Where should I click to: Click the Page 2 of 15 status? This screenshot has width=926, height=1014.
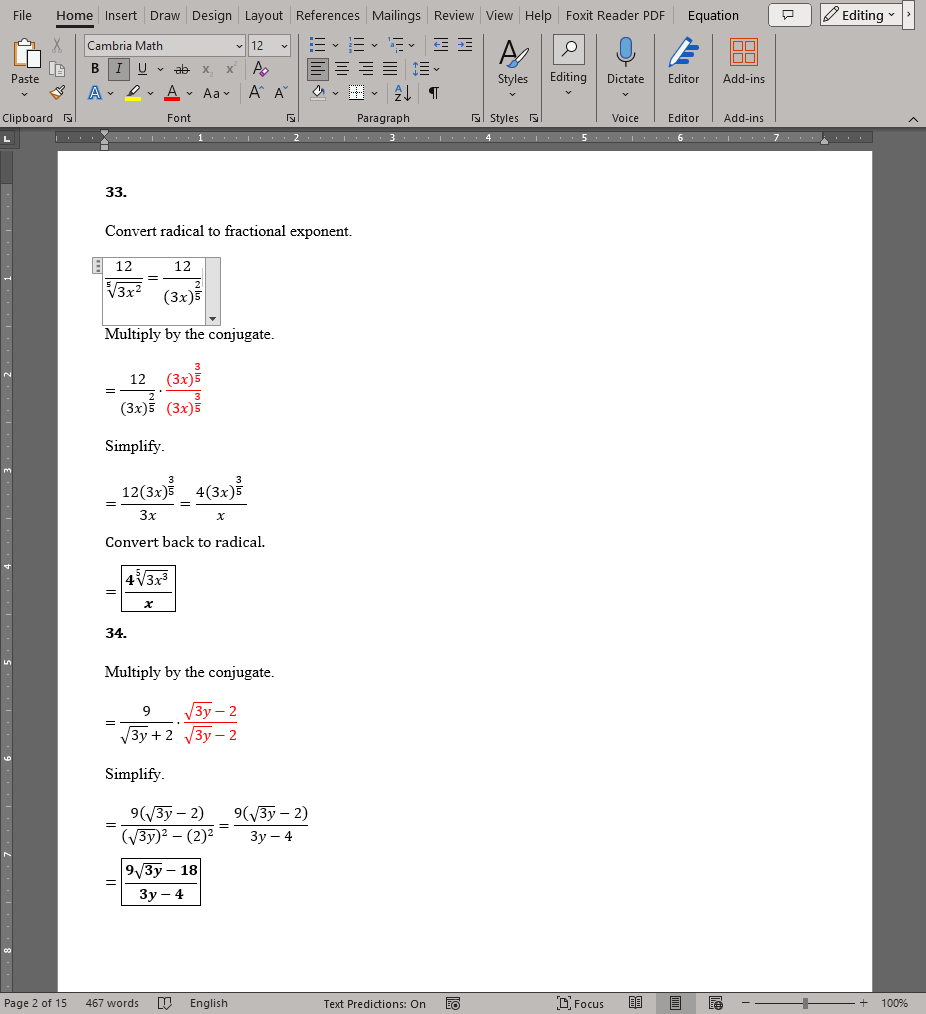click(x=36, y=1003)
